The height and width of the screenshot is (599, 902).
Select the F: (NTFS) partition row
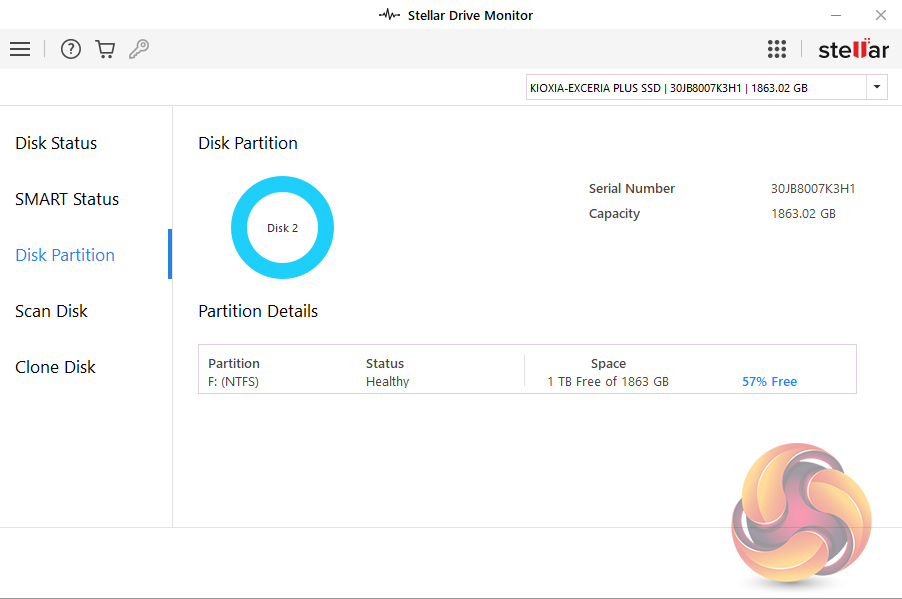click(233, 382)
